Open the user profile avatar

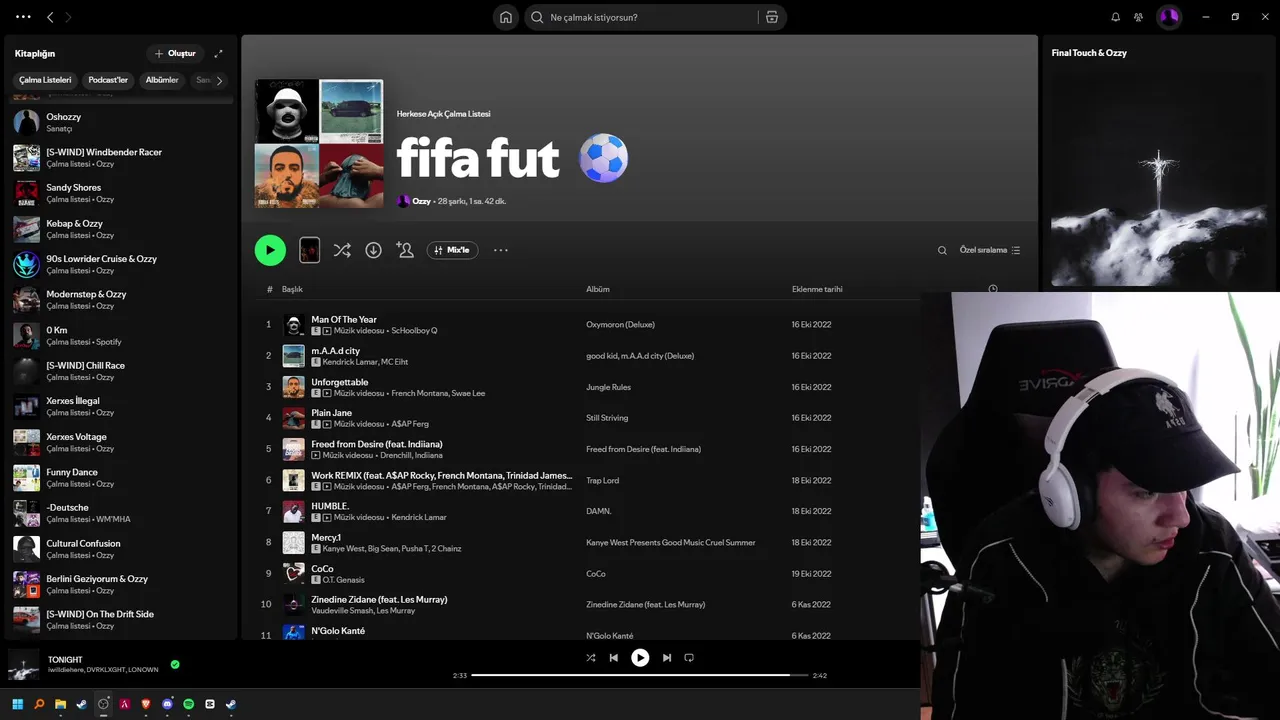pos(1169,17)
